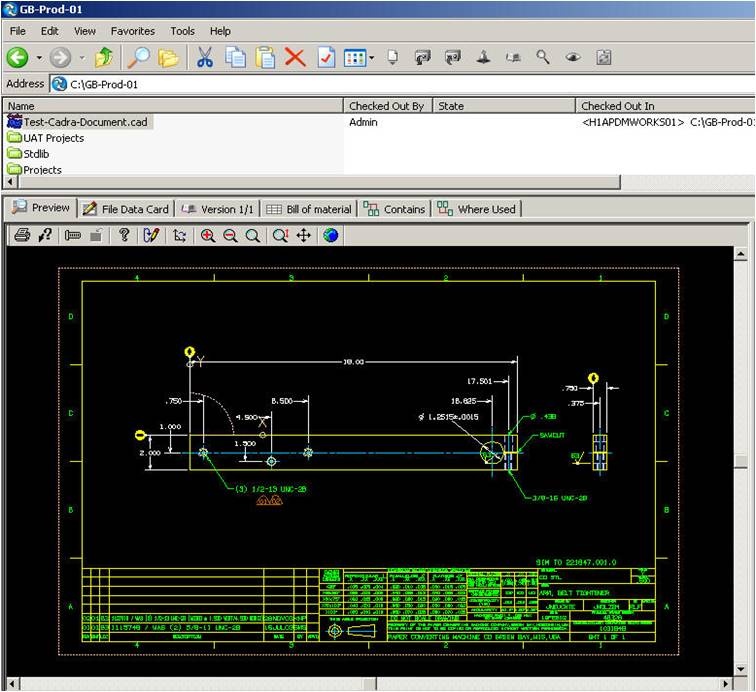This screenshot has height=692, width=756.
Task: Open the Back button history dropdown
Action: coord(39,58)
